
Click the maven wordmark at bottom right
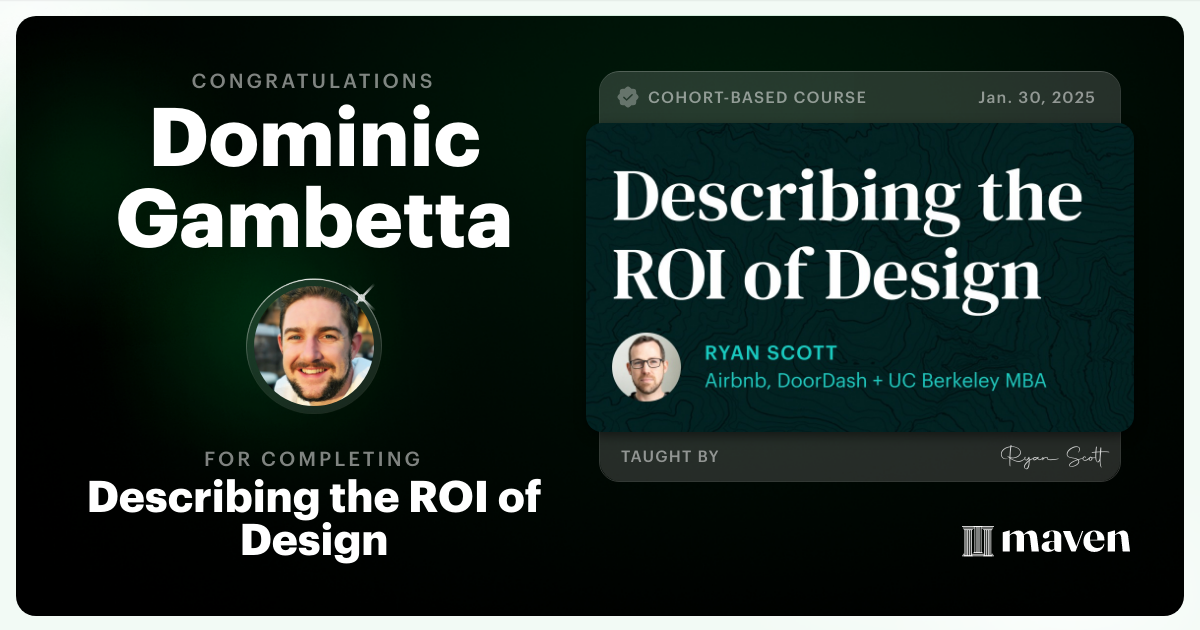tap(1065, 541)
